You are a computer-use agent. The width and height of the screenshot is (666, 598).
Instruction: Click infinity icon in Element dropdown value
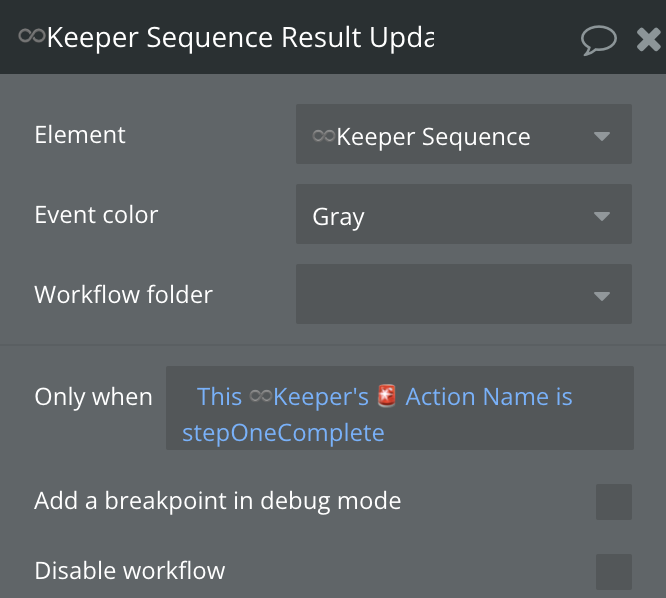[323, 136]
